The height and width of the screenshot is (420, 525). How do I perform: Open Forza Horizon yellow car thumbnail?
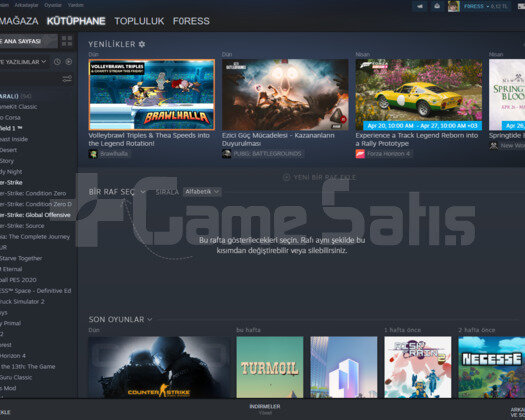(x=419, y=95)
